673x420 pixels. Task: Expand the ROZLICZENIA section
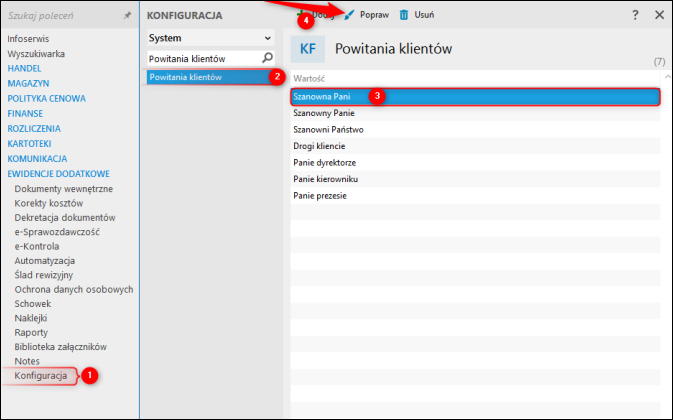coord(34,129)
